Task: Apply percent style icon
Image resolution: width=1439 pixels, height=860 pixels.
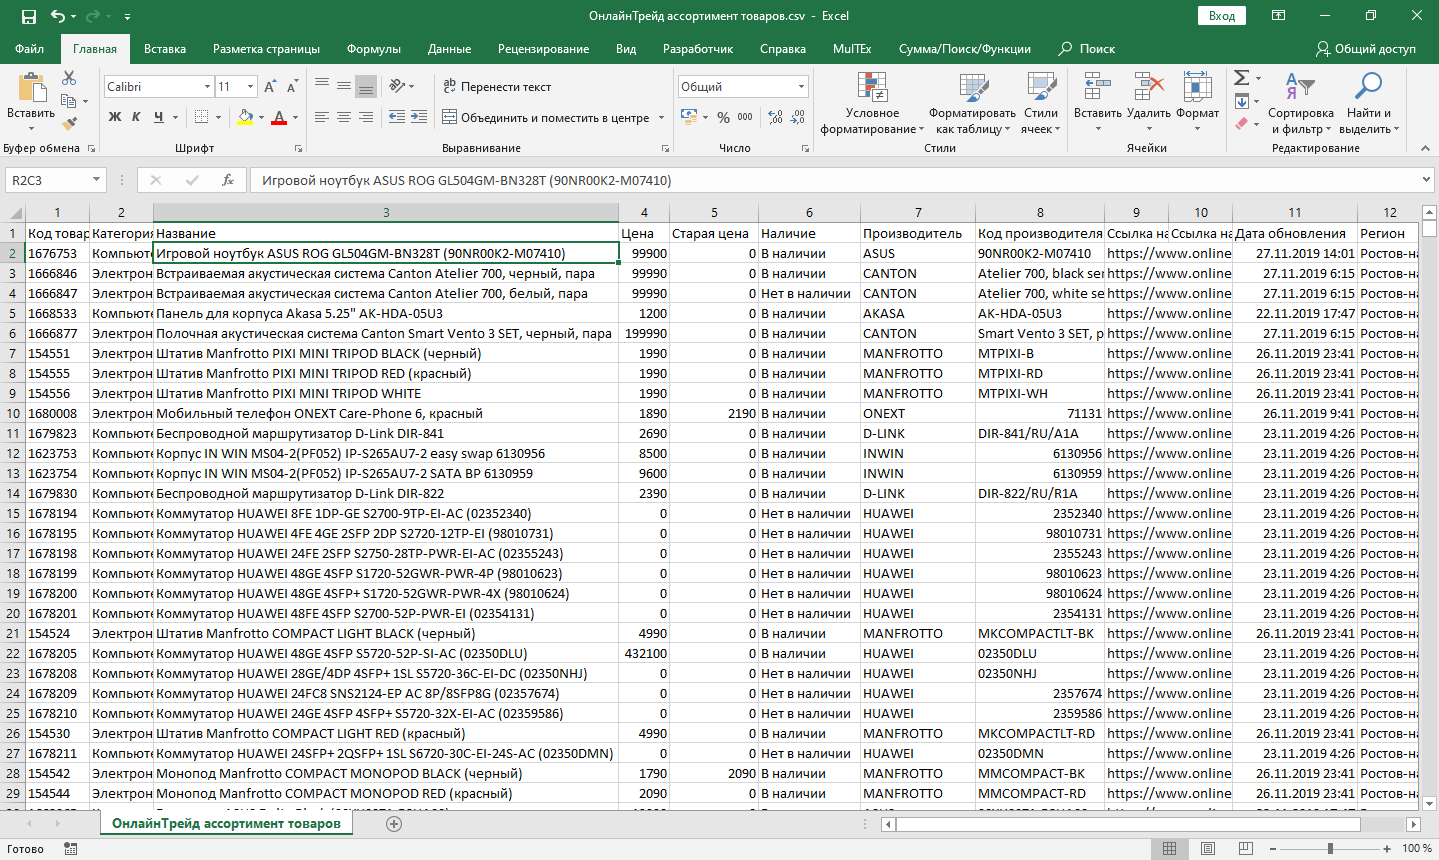Action: click(x=723, y=117)
